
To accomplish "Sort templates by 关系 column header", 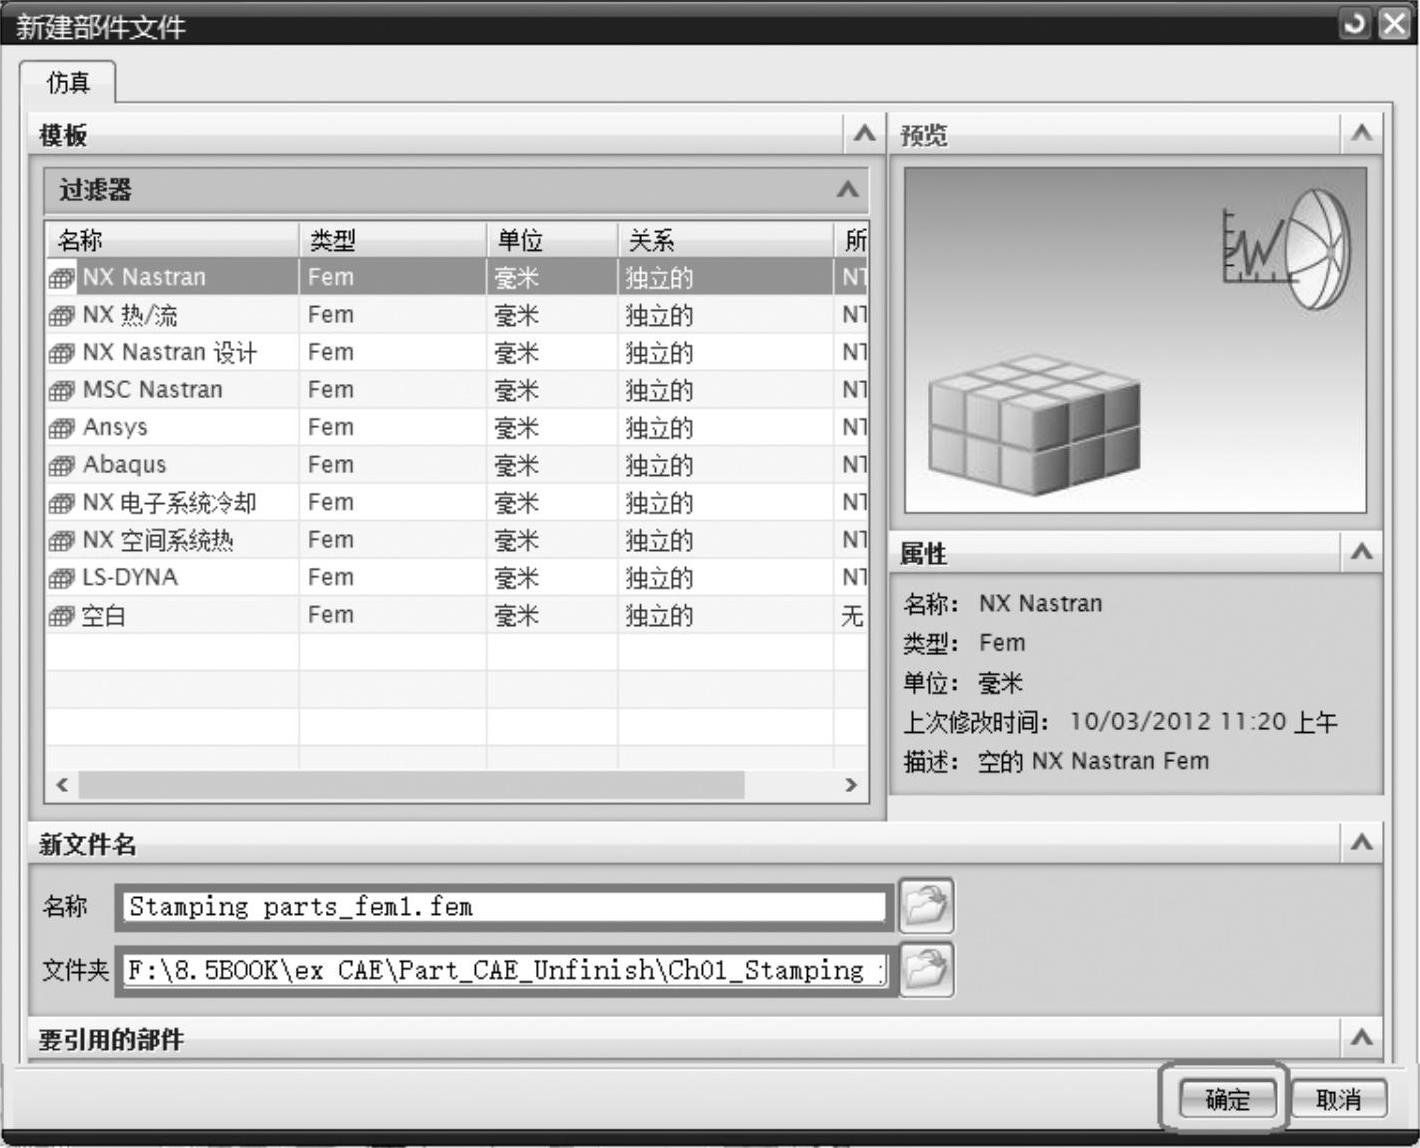I will 726,240.
